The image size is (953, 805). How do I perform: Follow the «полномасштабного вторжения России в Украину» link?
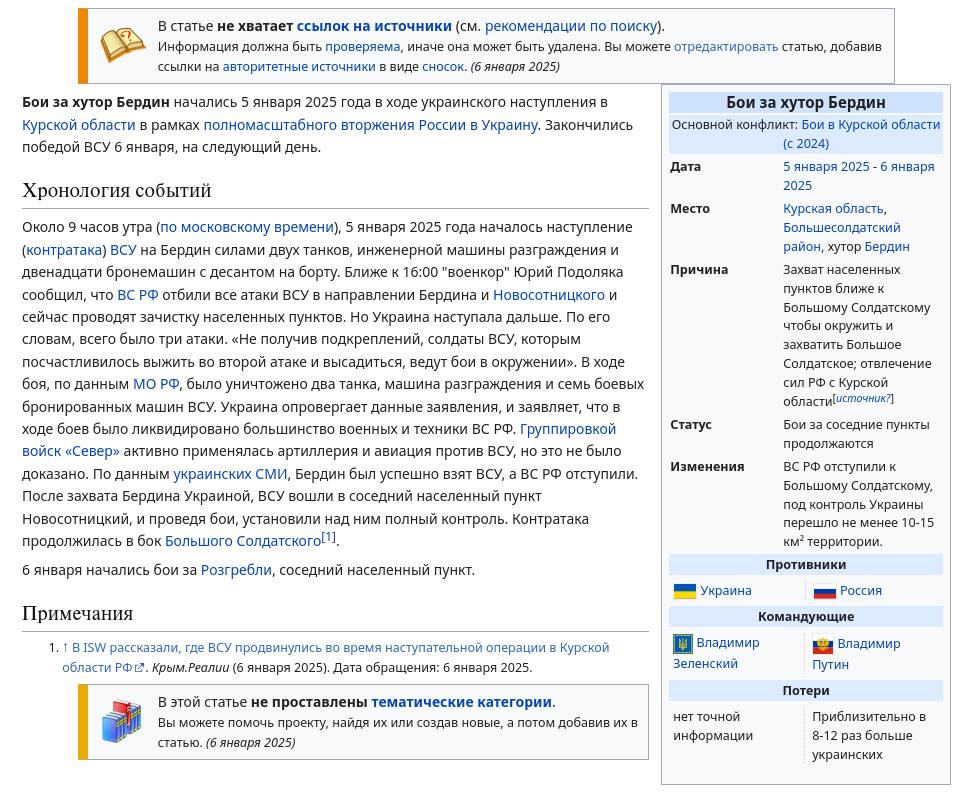coord(370,125)
